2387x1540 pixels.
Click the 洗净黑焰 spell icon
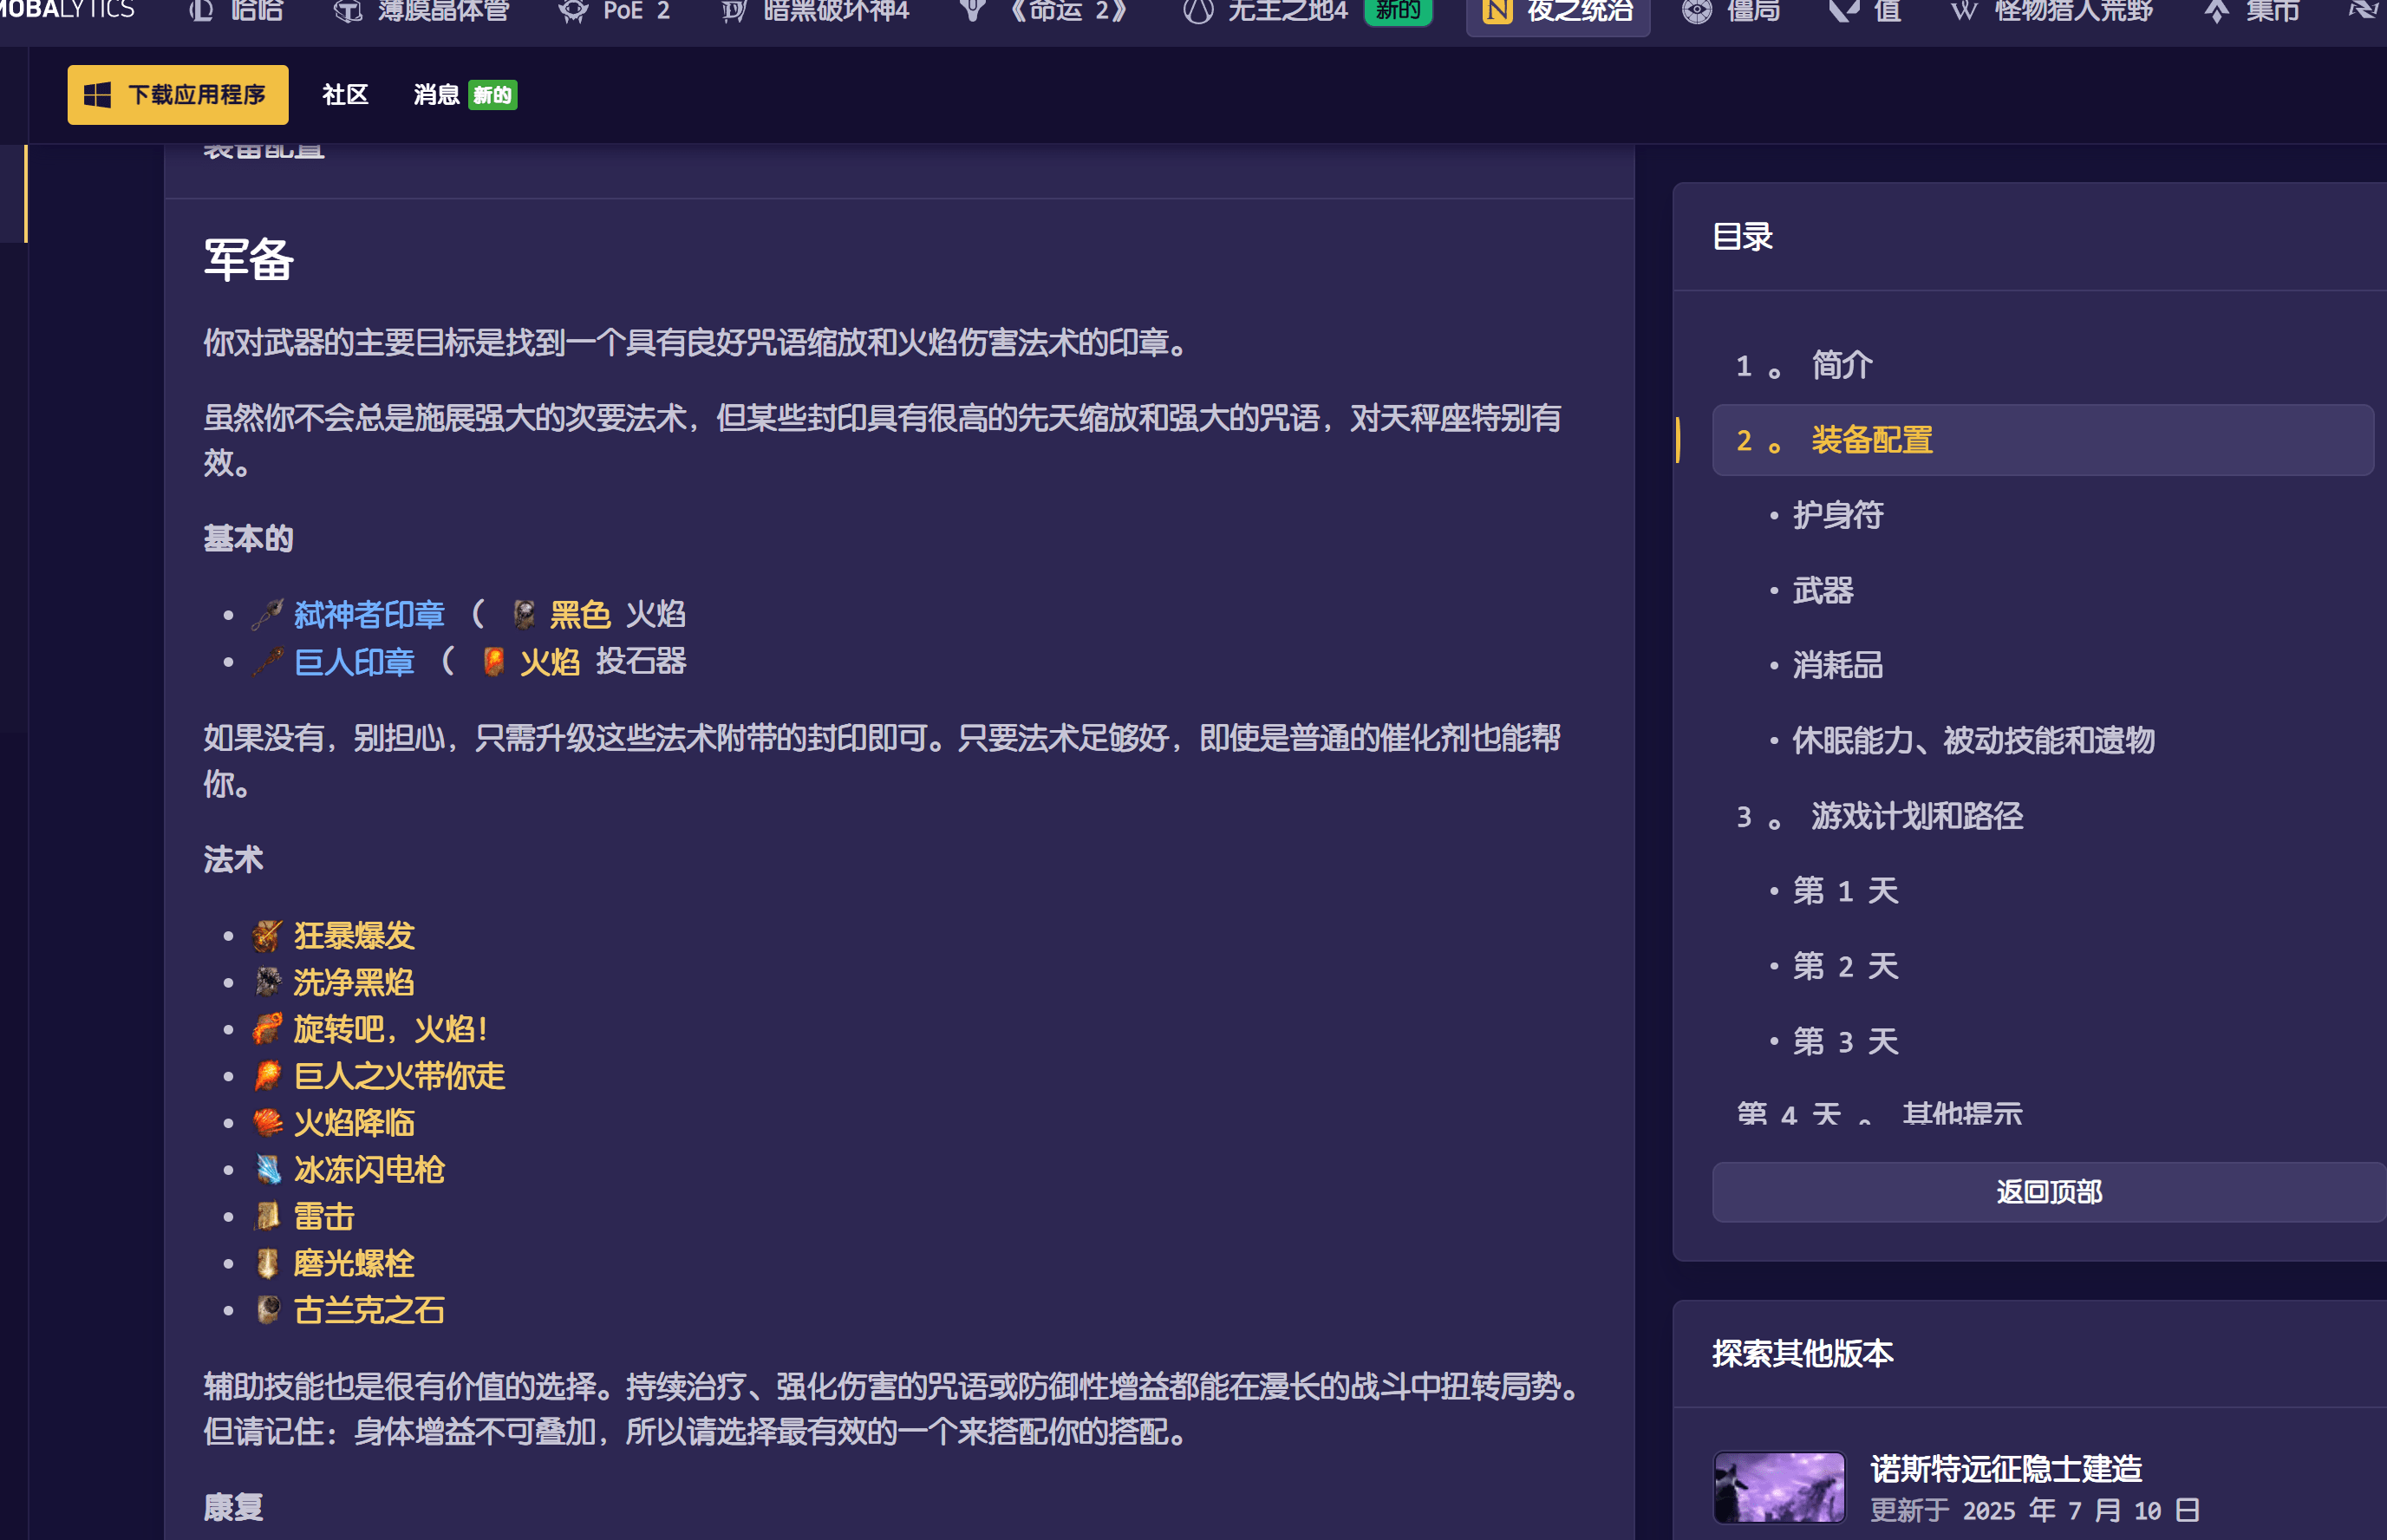(267, 982)
